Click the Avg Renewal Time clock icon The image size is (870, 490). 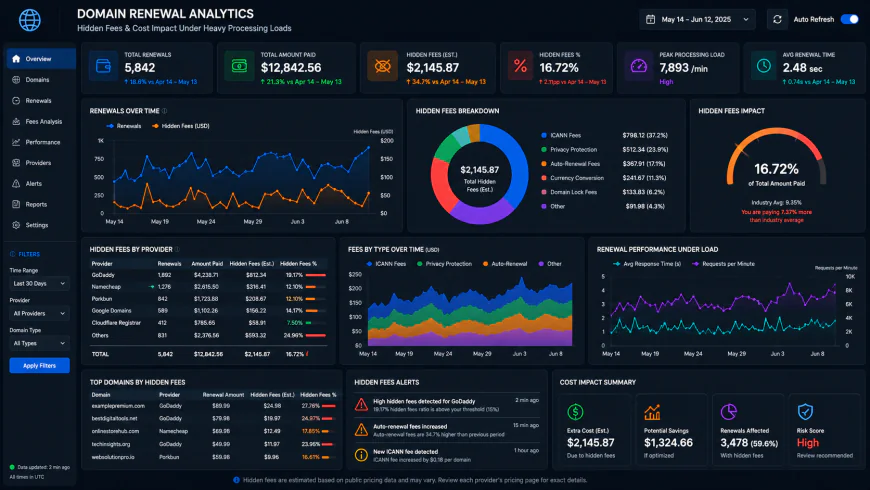(x=763, y=66)
